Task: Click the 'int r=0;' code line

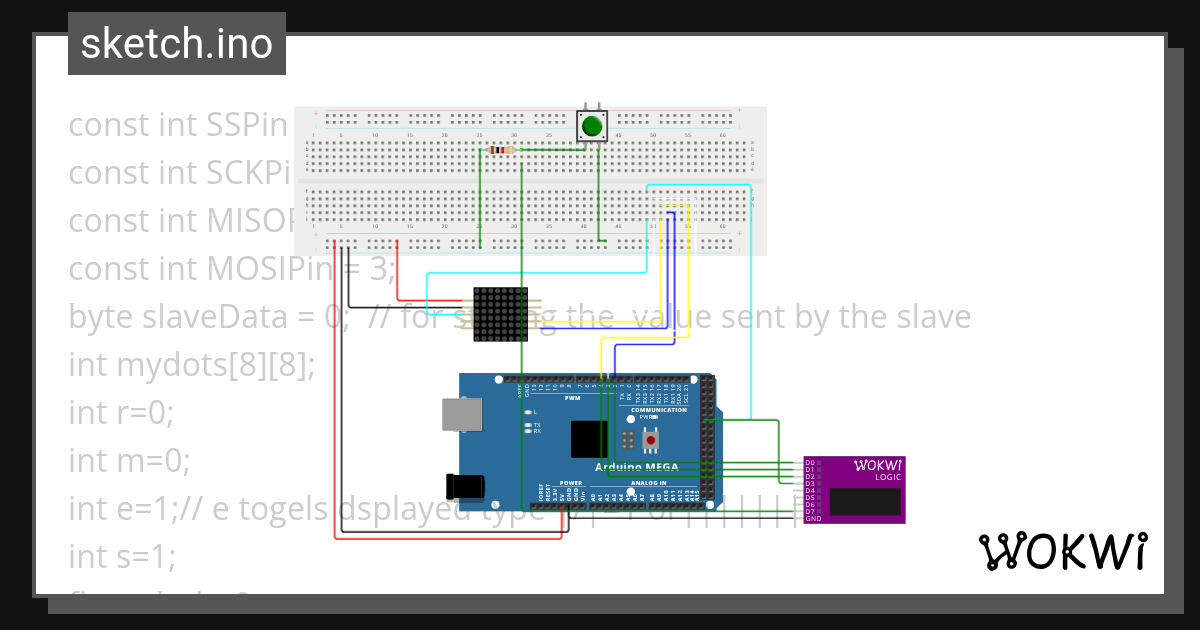Action: 121,412
